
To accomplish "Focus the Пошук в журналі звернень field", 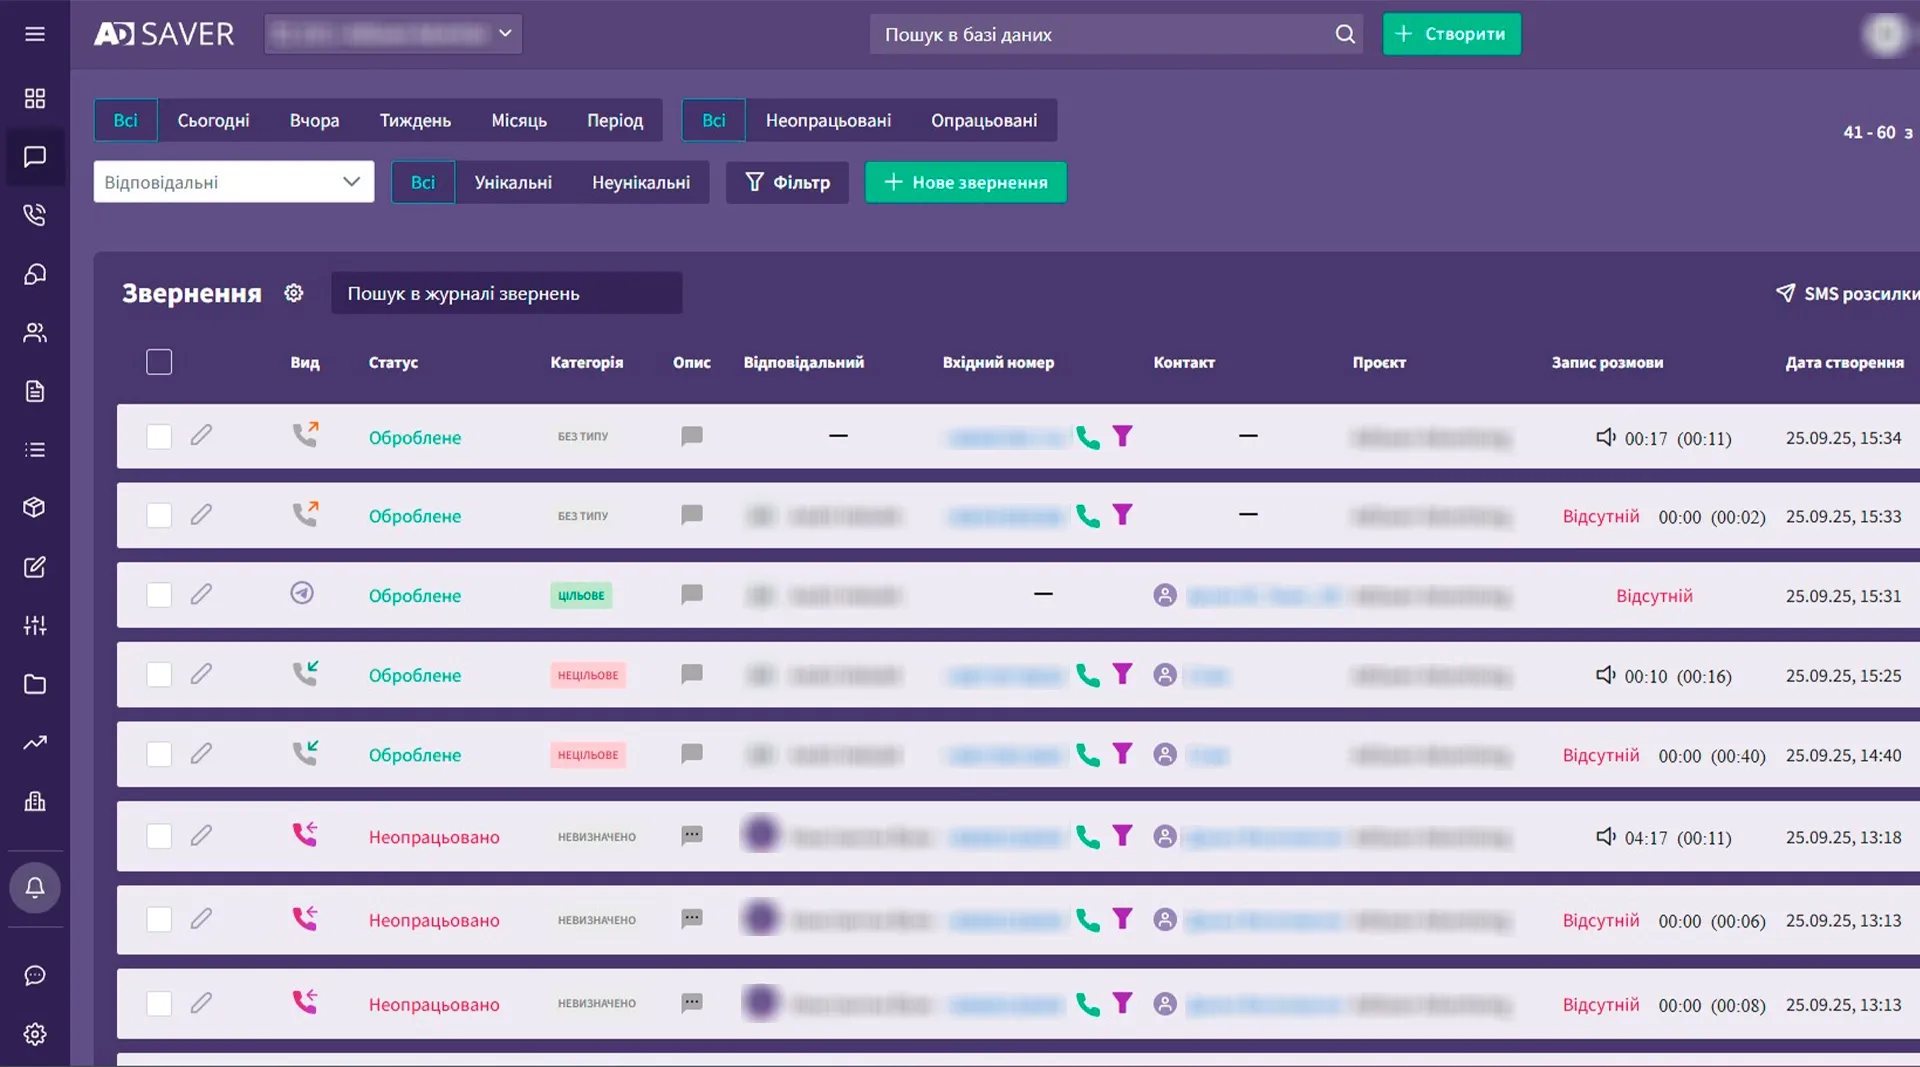I will 507,293.
